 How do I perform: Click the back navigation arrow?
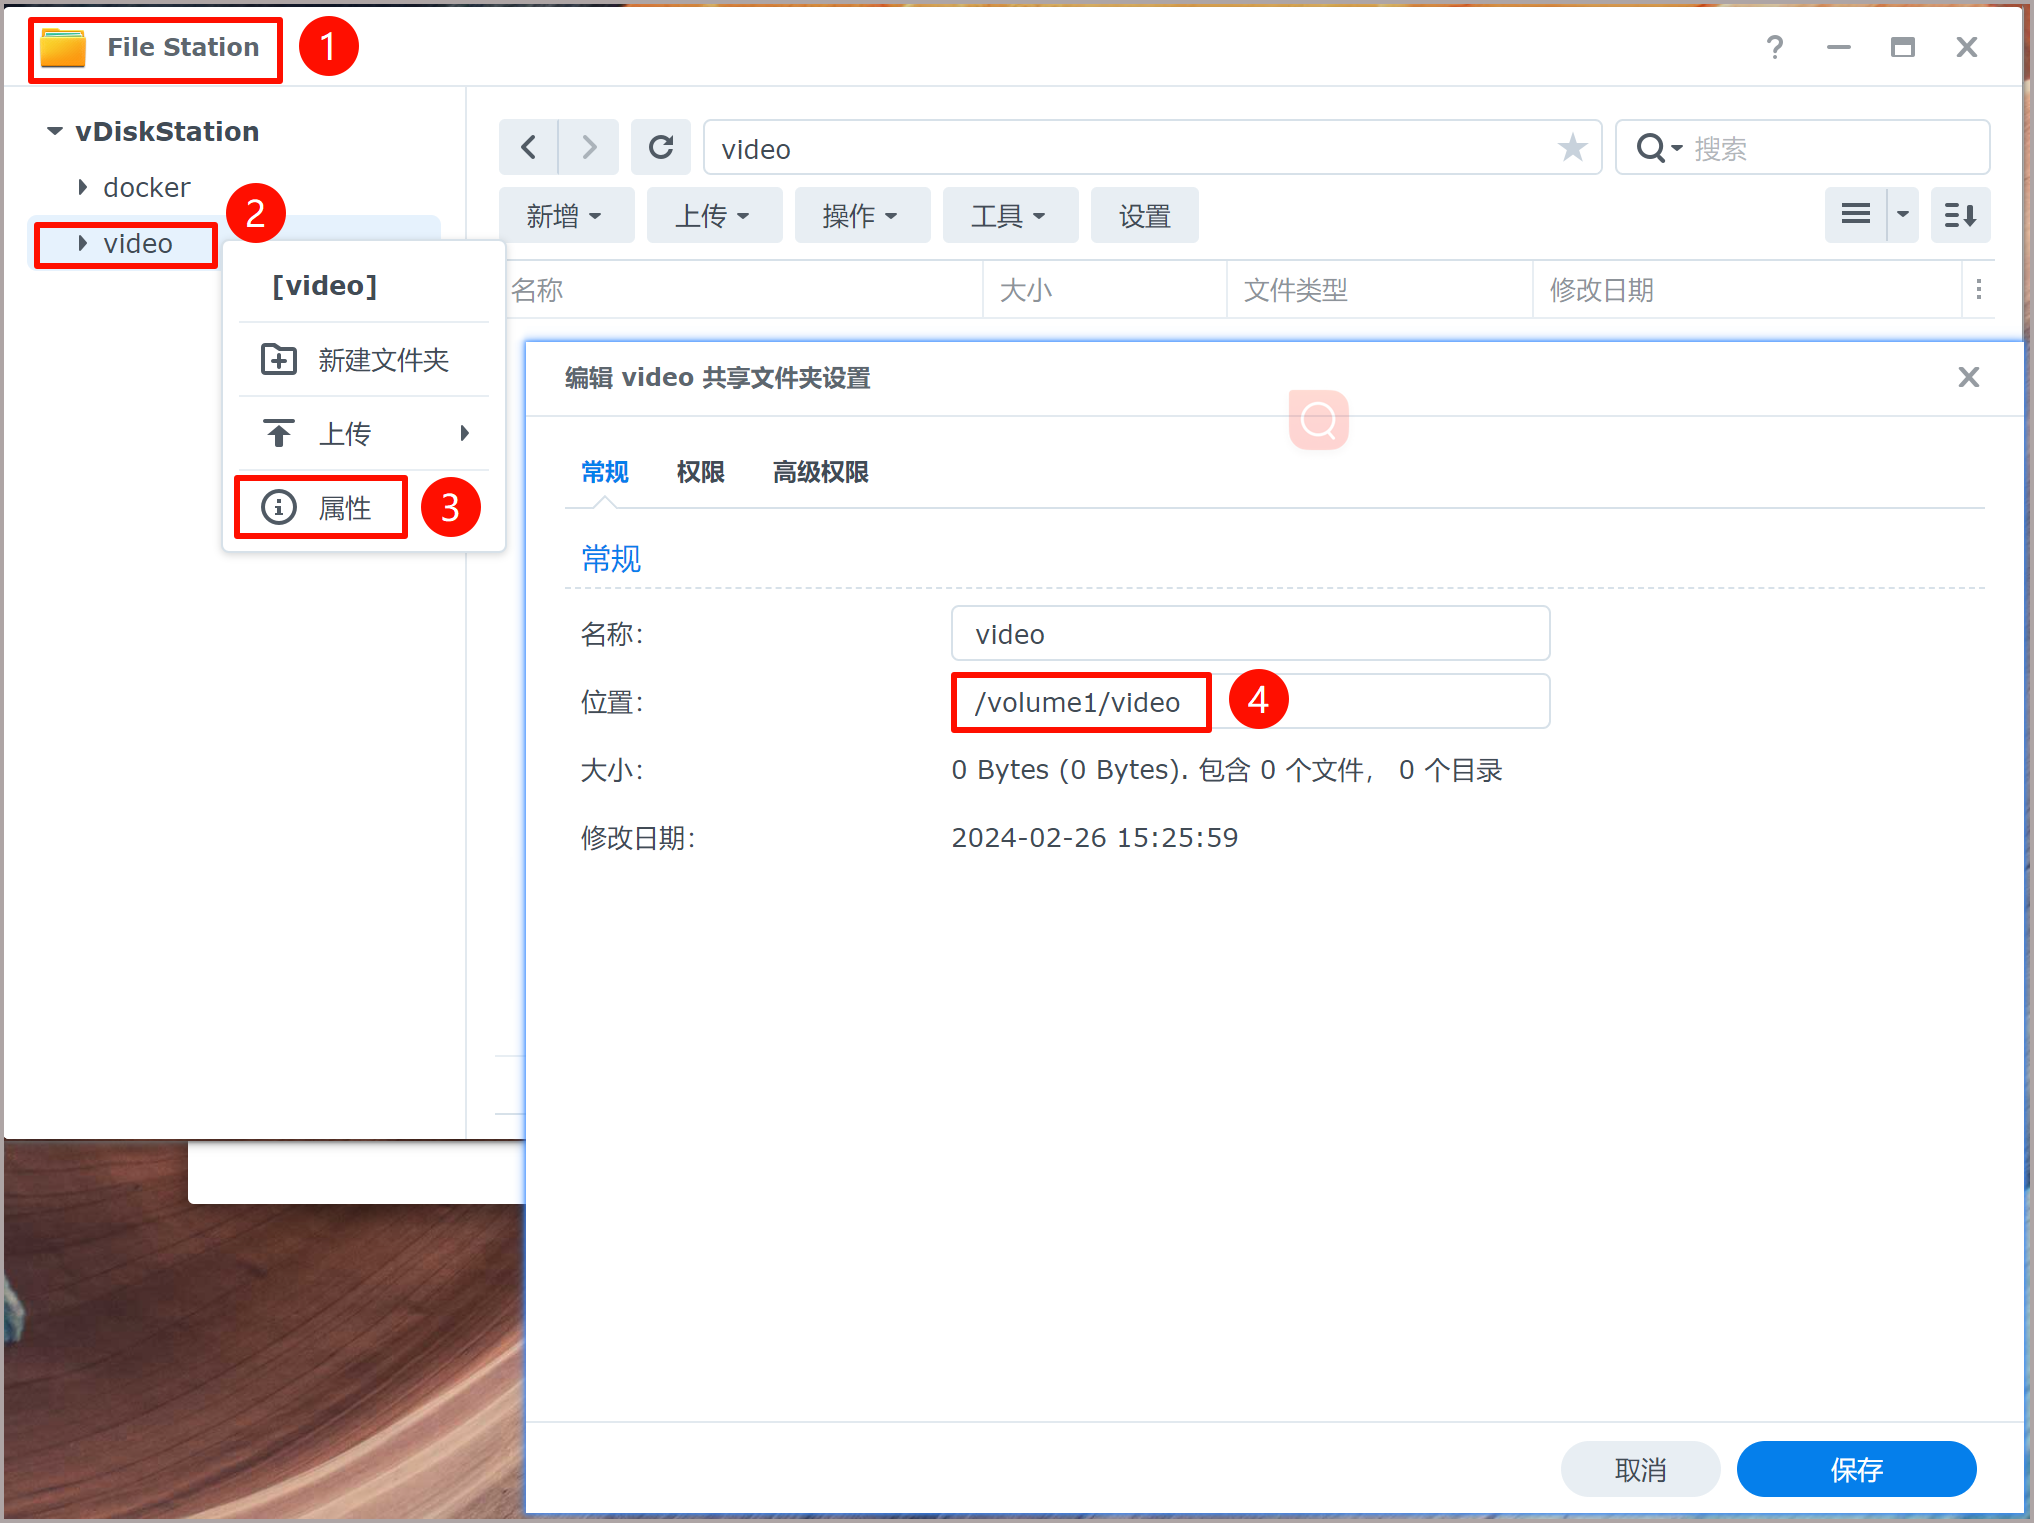point(529,148)
